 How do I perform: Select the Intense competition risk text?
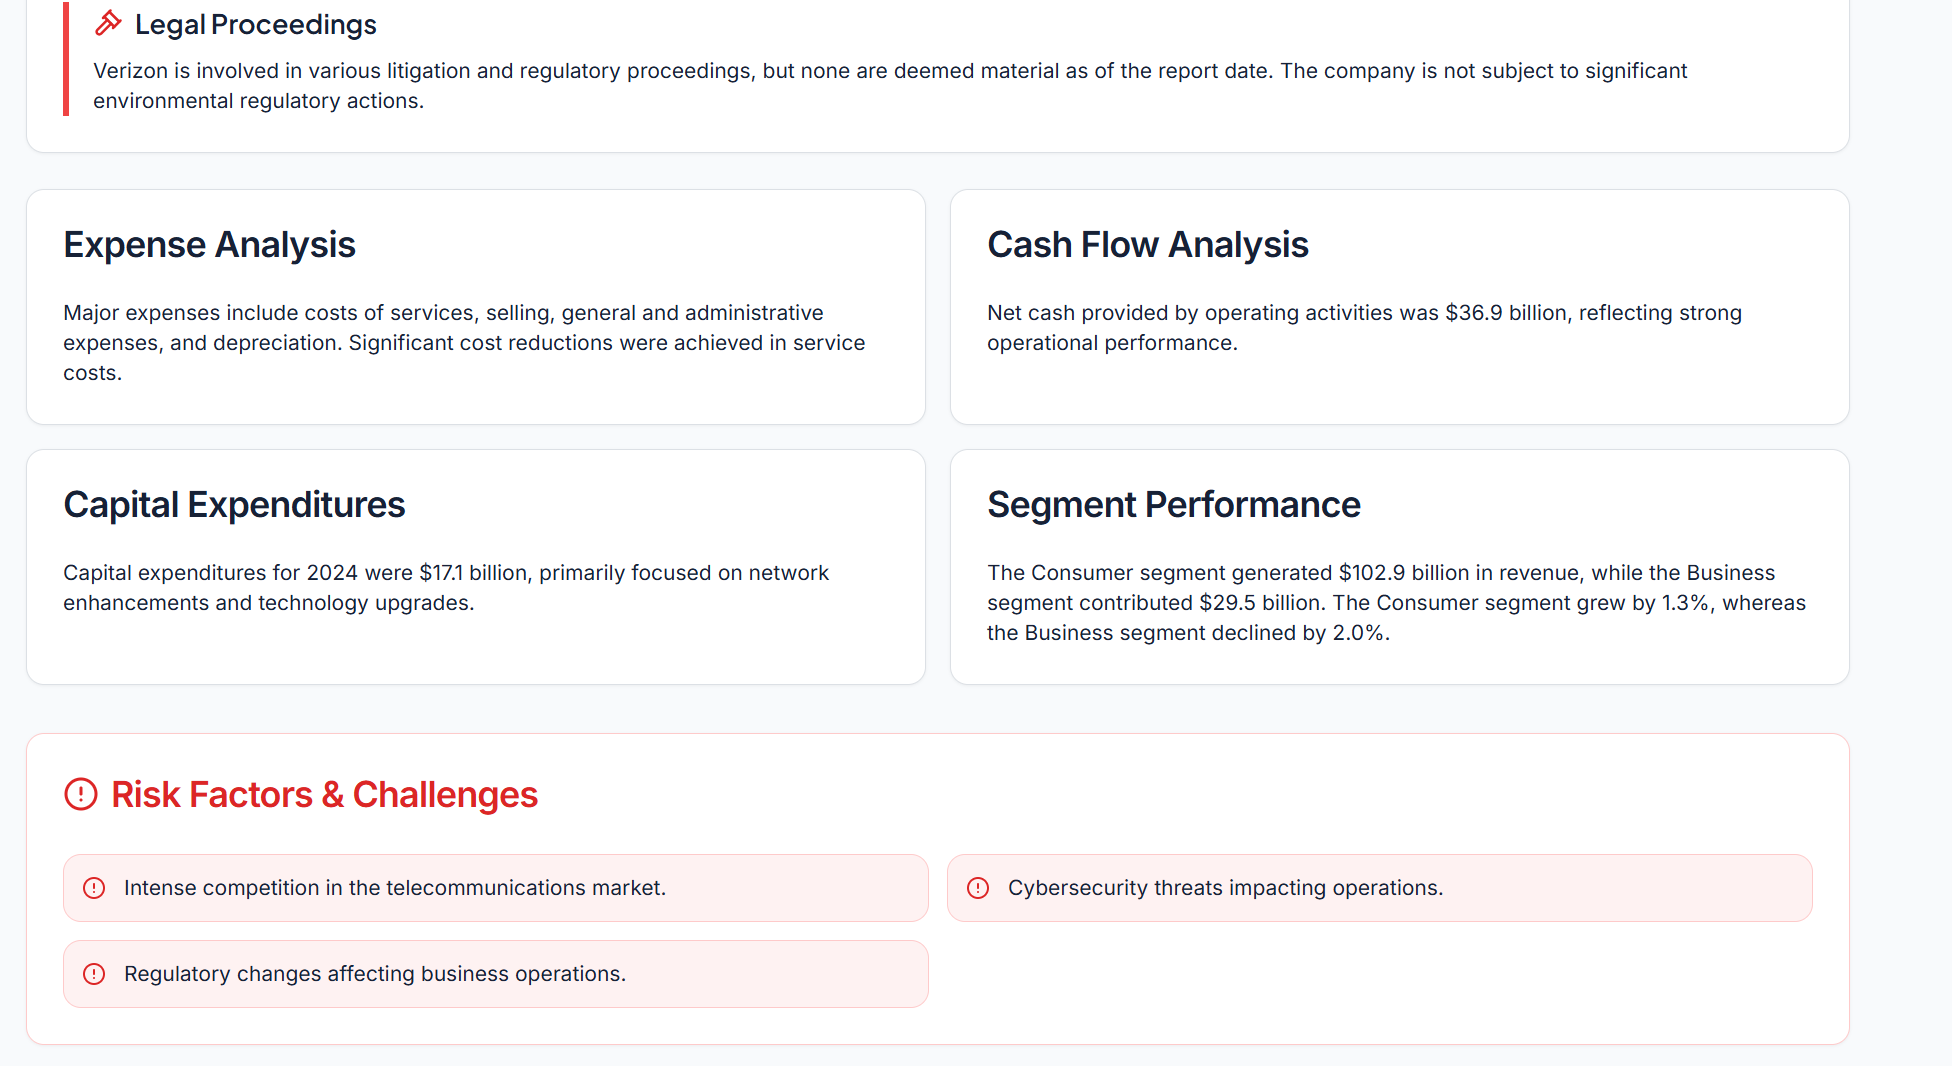[394, 888]
